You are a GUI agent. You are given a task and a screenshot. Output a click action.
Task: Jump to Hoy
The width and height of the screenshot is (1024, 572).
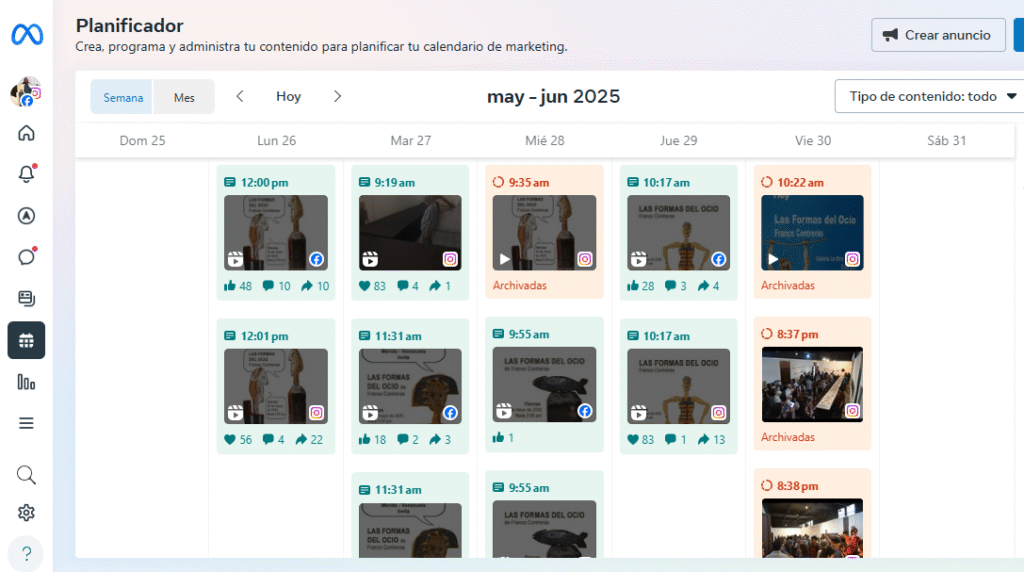288,96
